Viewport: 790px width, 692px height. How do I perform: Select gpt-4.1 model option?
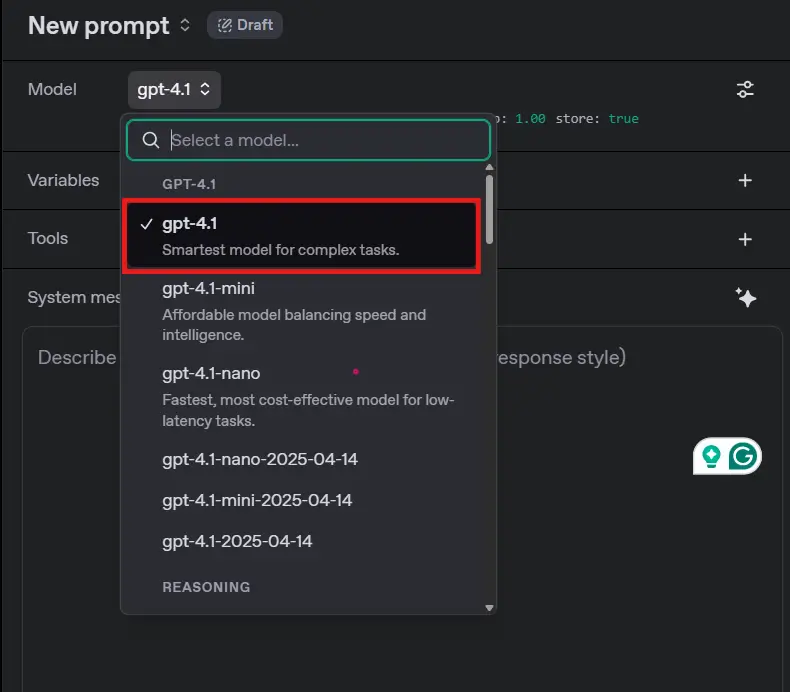pyautogui.click(x=301, y=236)
